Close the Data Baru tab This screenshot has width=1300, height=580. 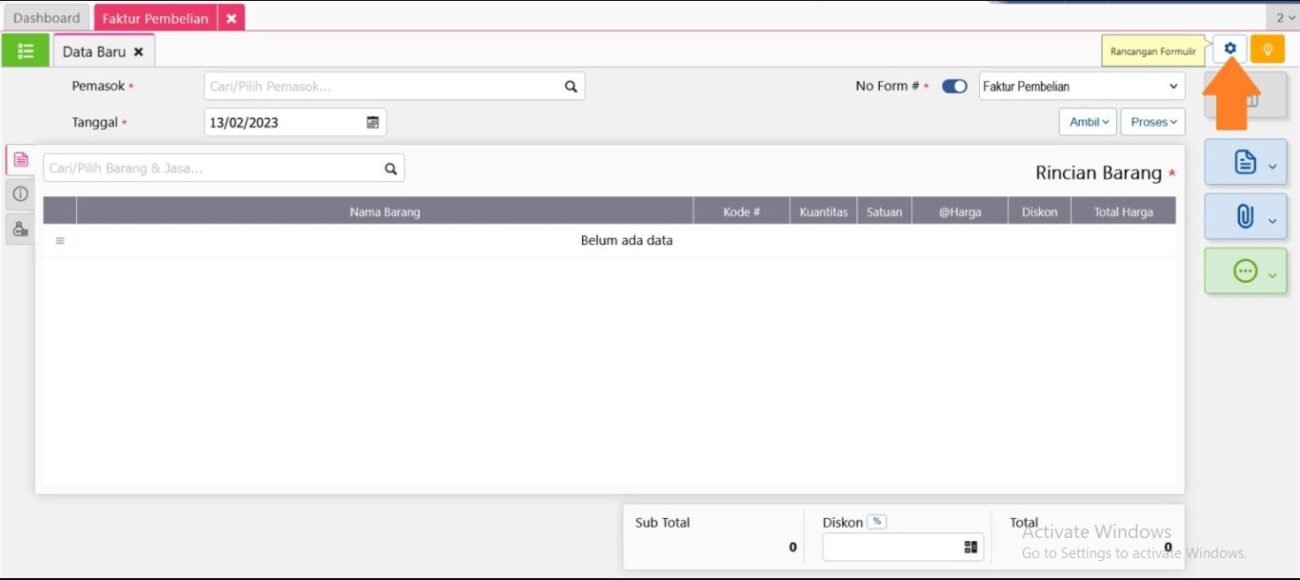(x=139, y=52)
